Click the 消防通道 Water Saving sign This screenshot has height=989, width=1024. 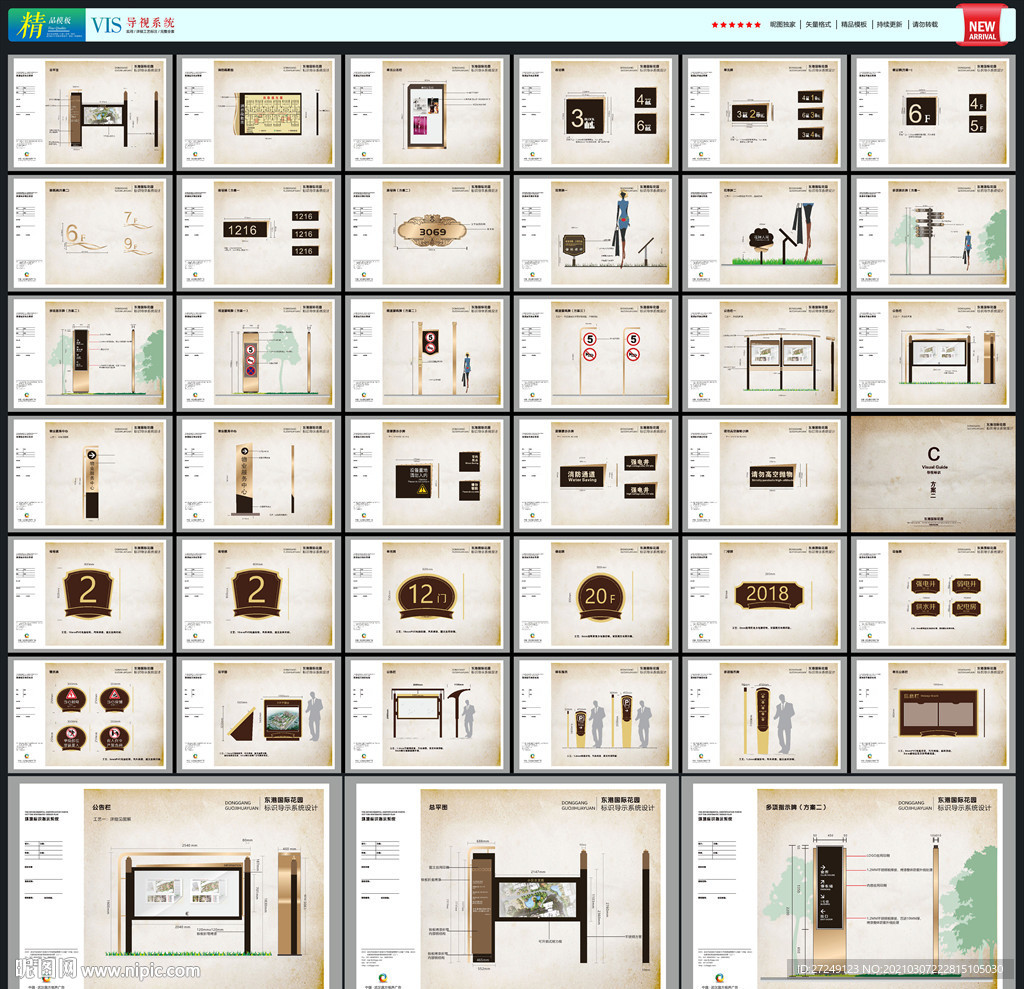point(584,476)
